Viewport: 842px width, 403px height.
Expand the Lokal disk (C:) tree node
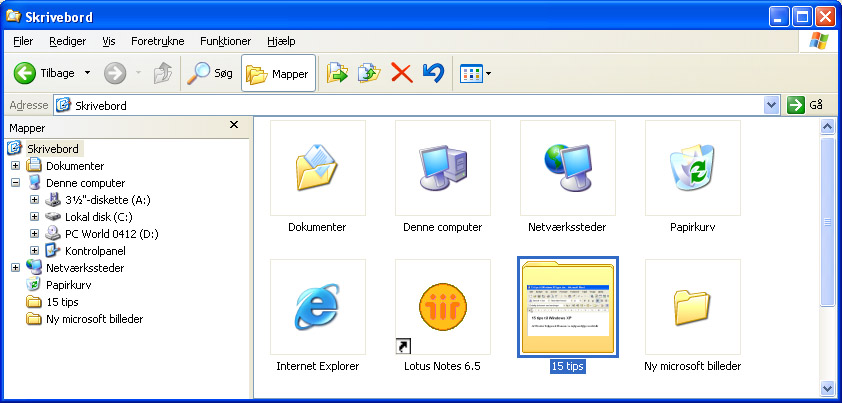coord(34,217)
